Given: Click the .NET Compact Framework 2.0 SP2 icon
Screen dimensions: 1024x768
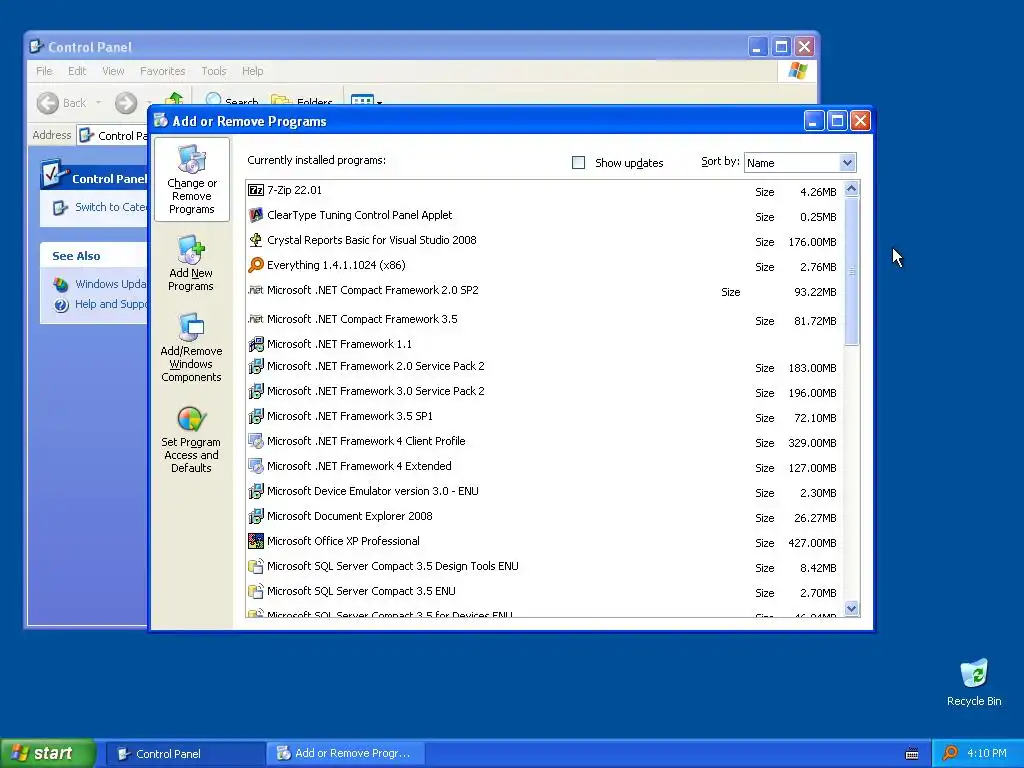Looking at the screenshot, I should click(x=256, y=290).
